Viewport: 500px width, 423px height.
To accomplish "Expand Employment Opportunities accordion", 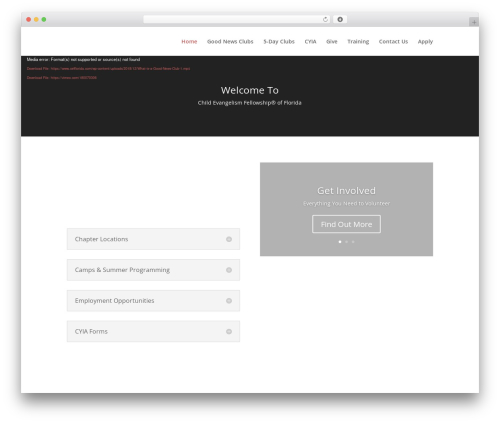I will click(153, 301).
